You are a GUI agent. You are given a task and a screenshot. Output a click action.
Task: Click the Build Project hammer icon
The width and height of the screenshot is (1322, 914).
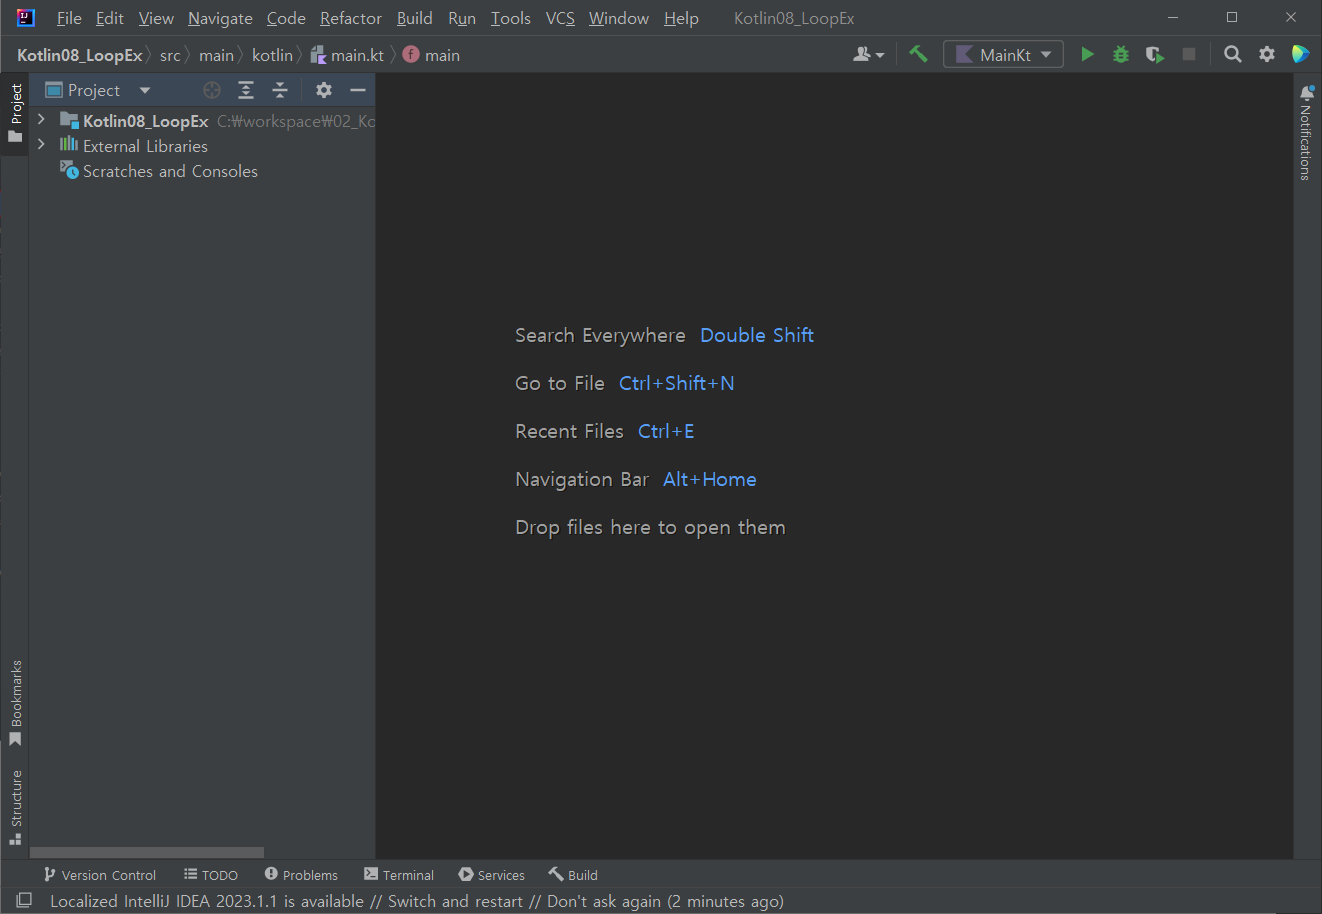coord(918,54)
